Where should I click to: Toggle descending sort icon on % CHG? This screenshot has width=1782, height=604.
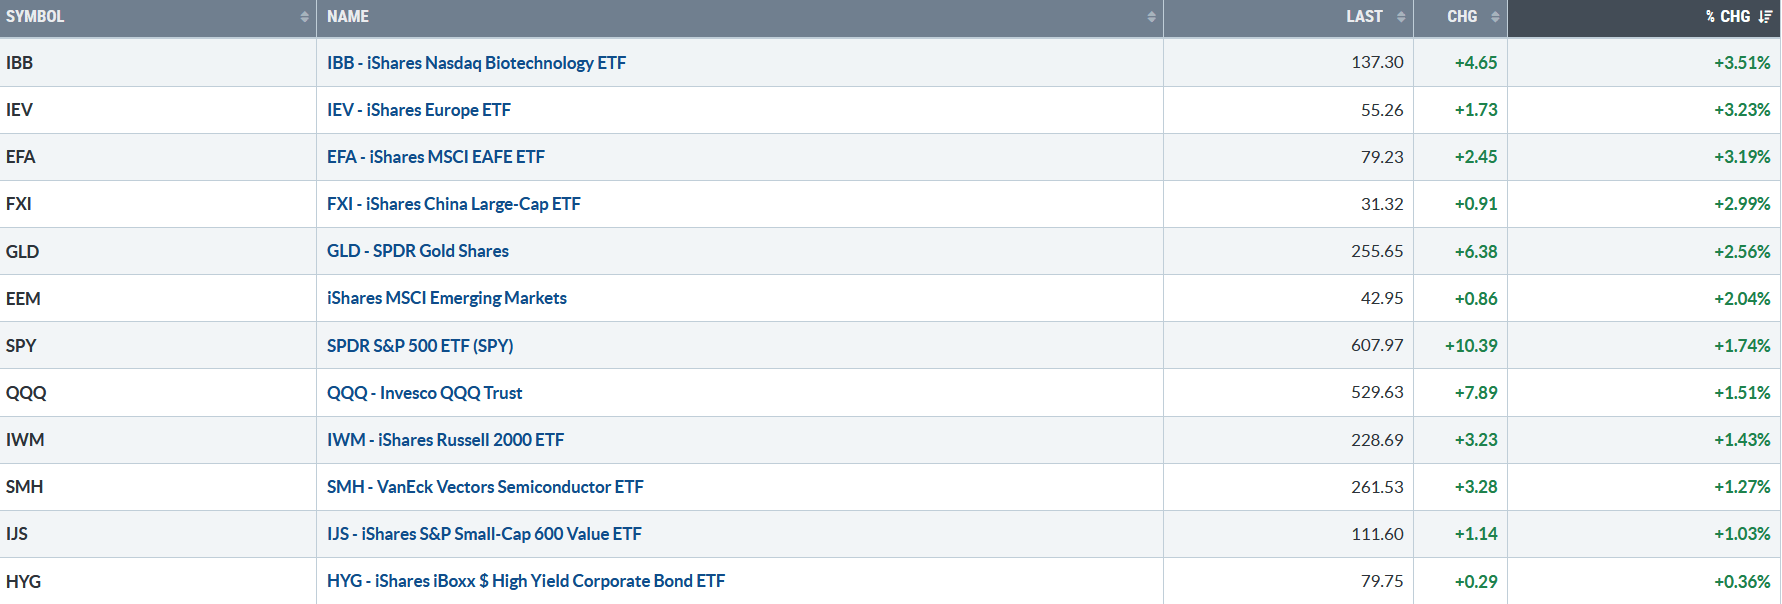click(x=1765, y=17)
